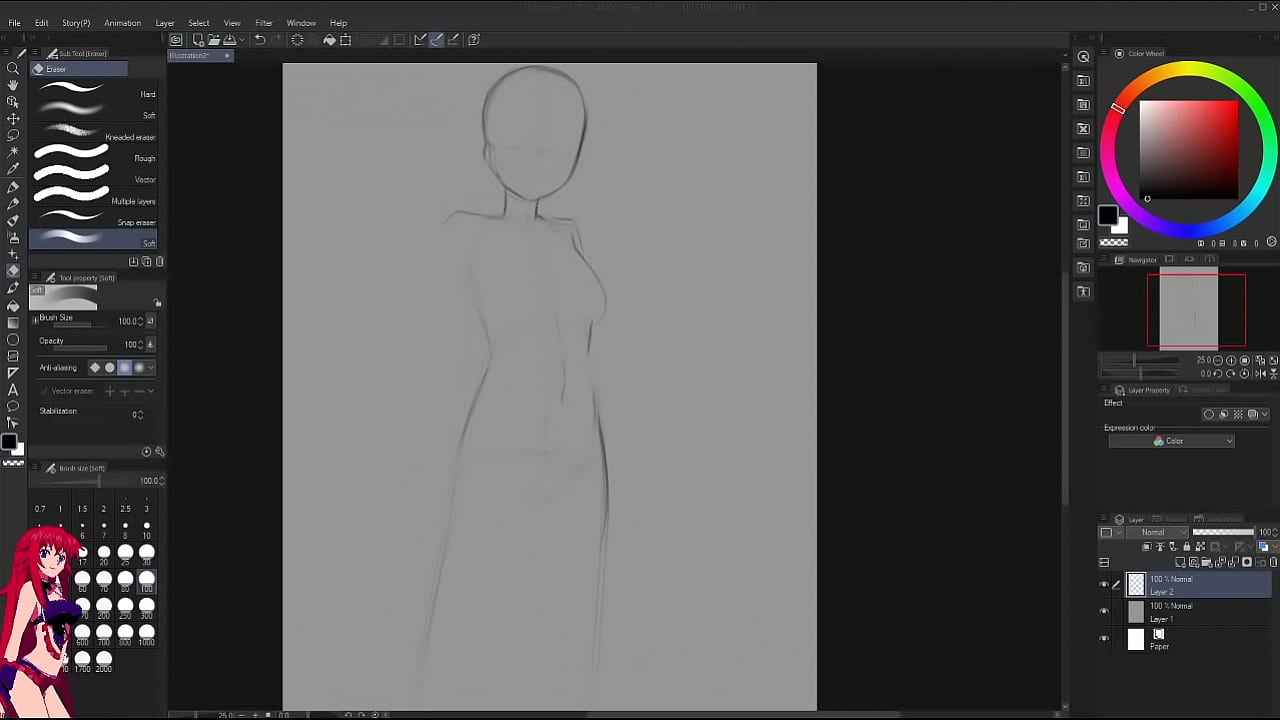Select the Zoom magnifier tool

coord(13,68)
